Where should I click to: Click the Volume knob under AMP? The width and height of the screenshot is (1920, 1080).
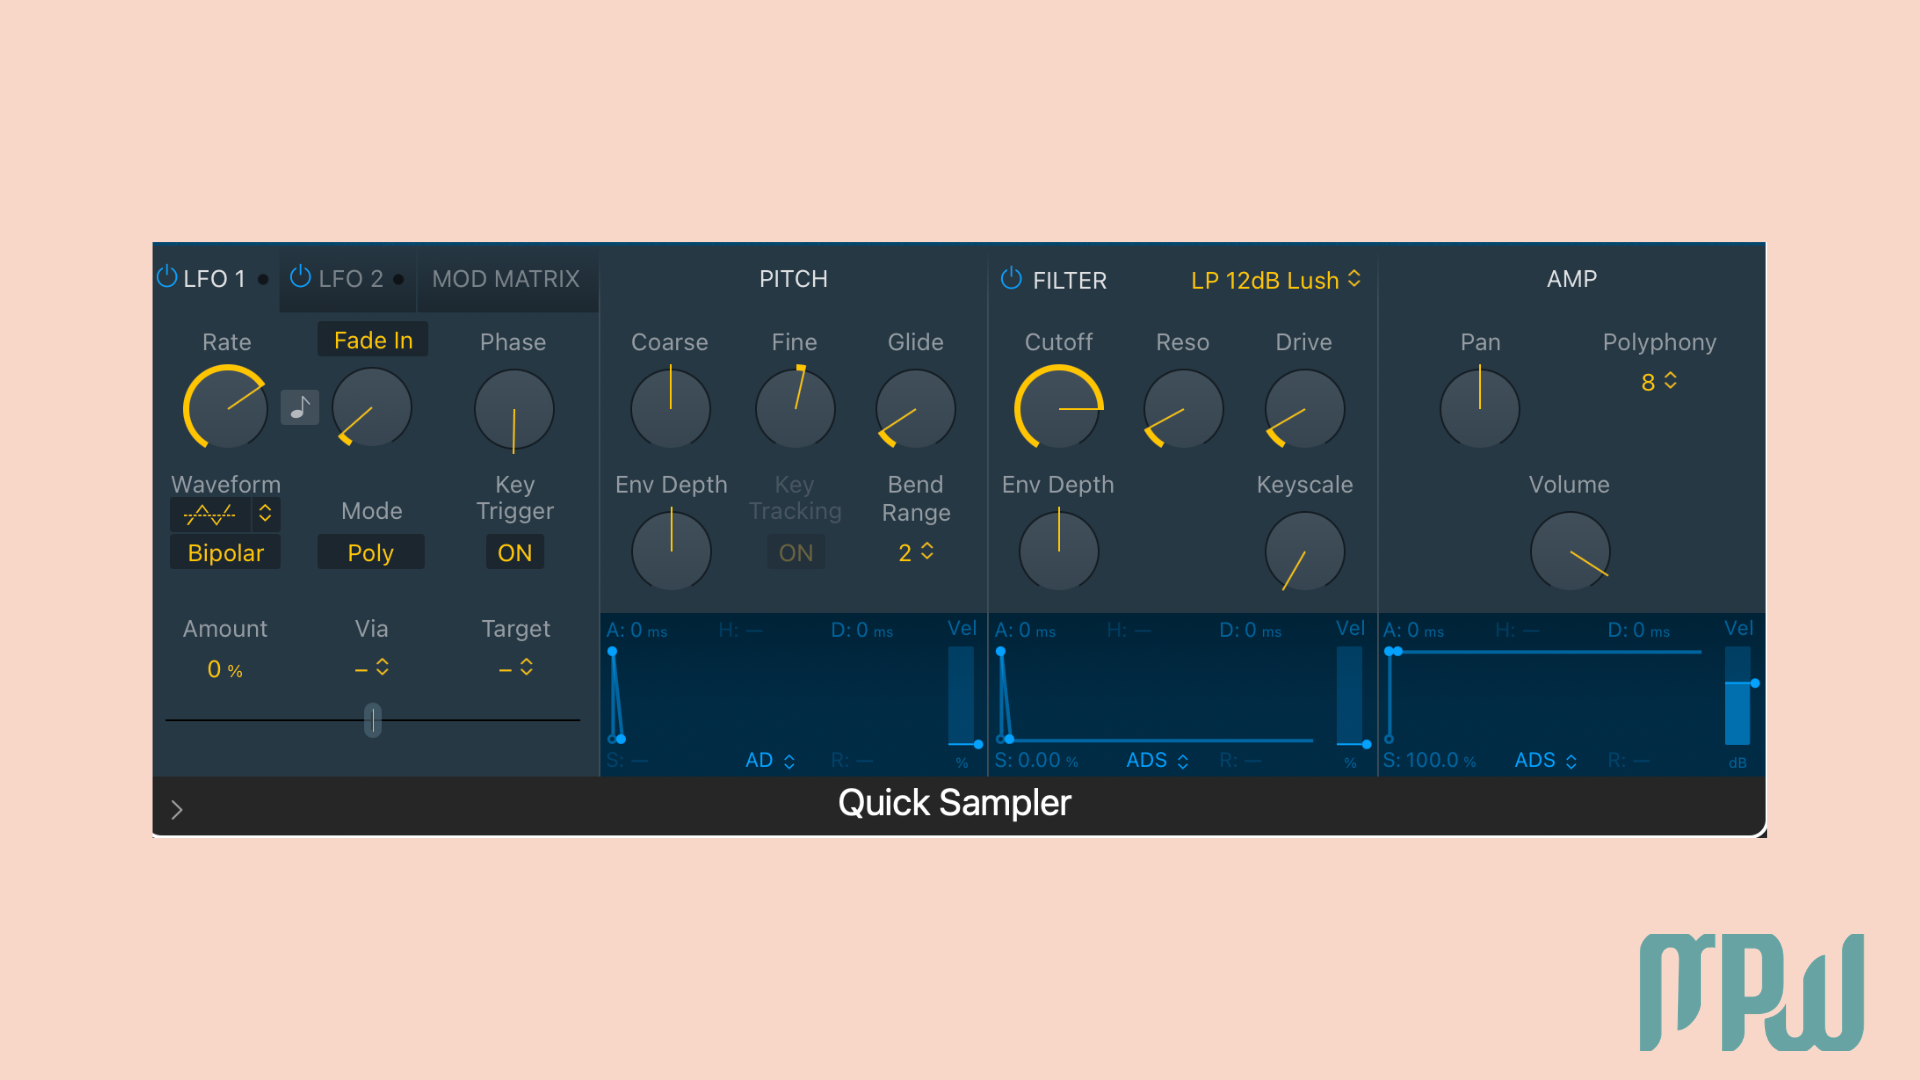click(1569, 550)
